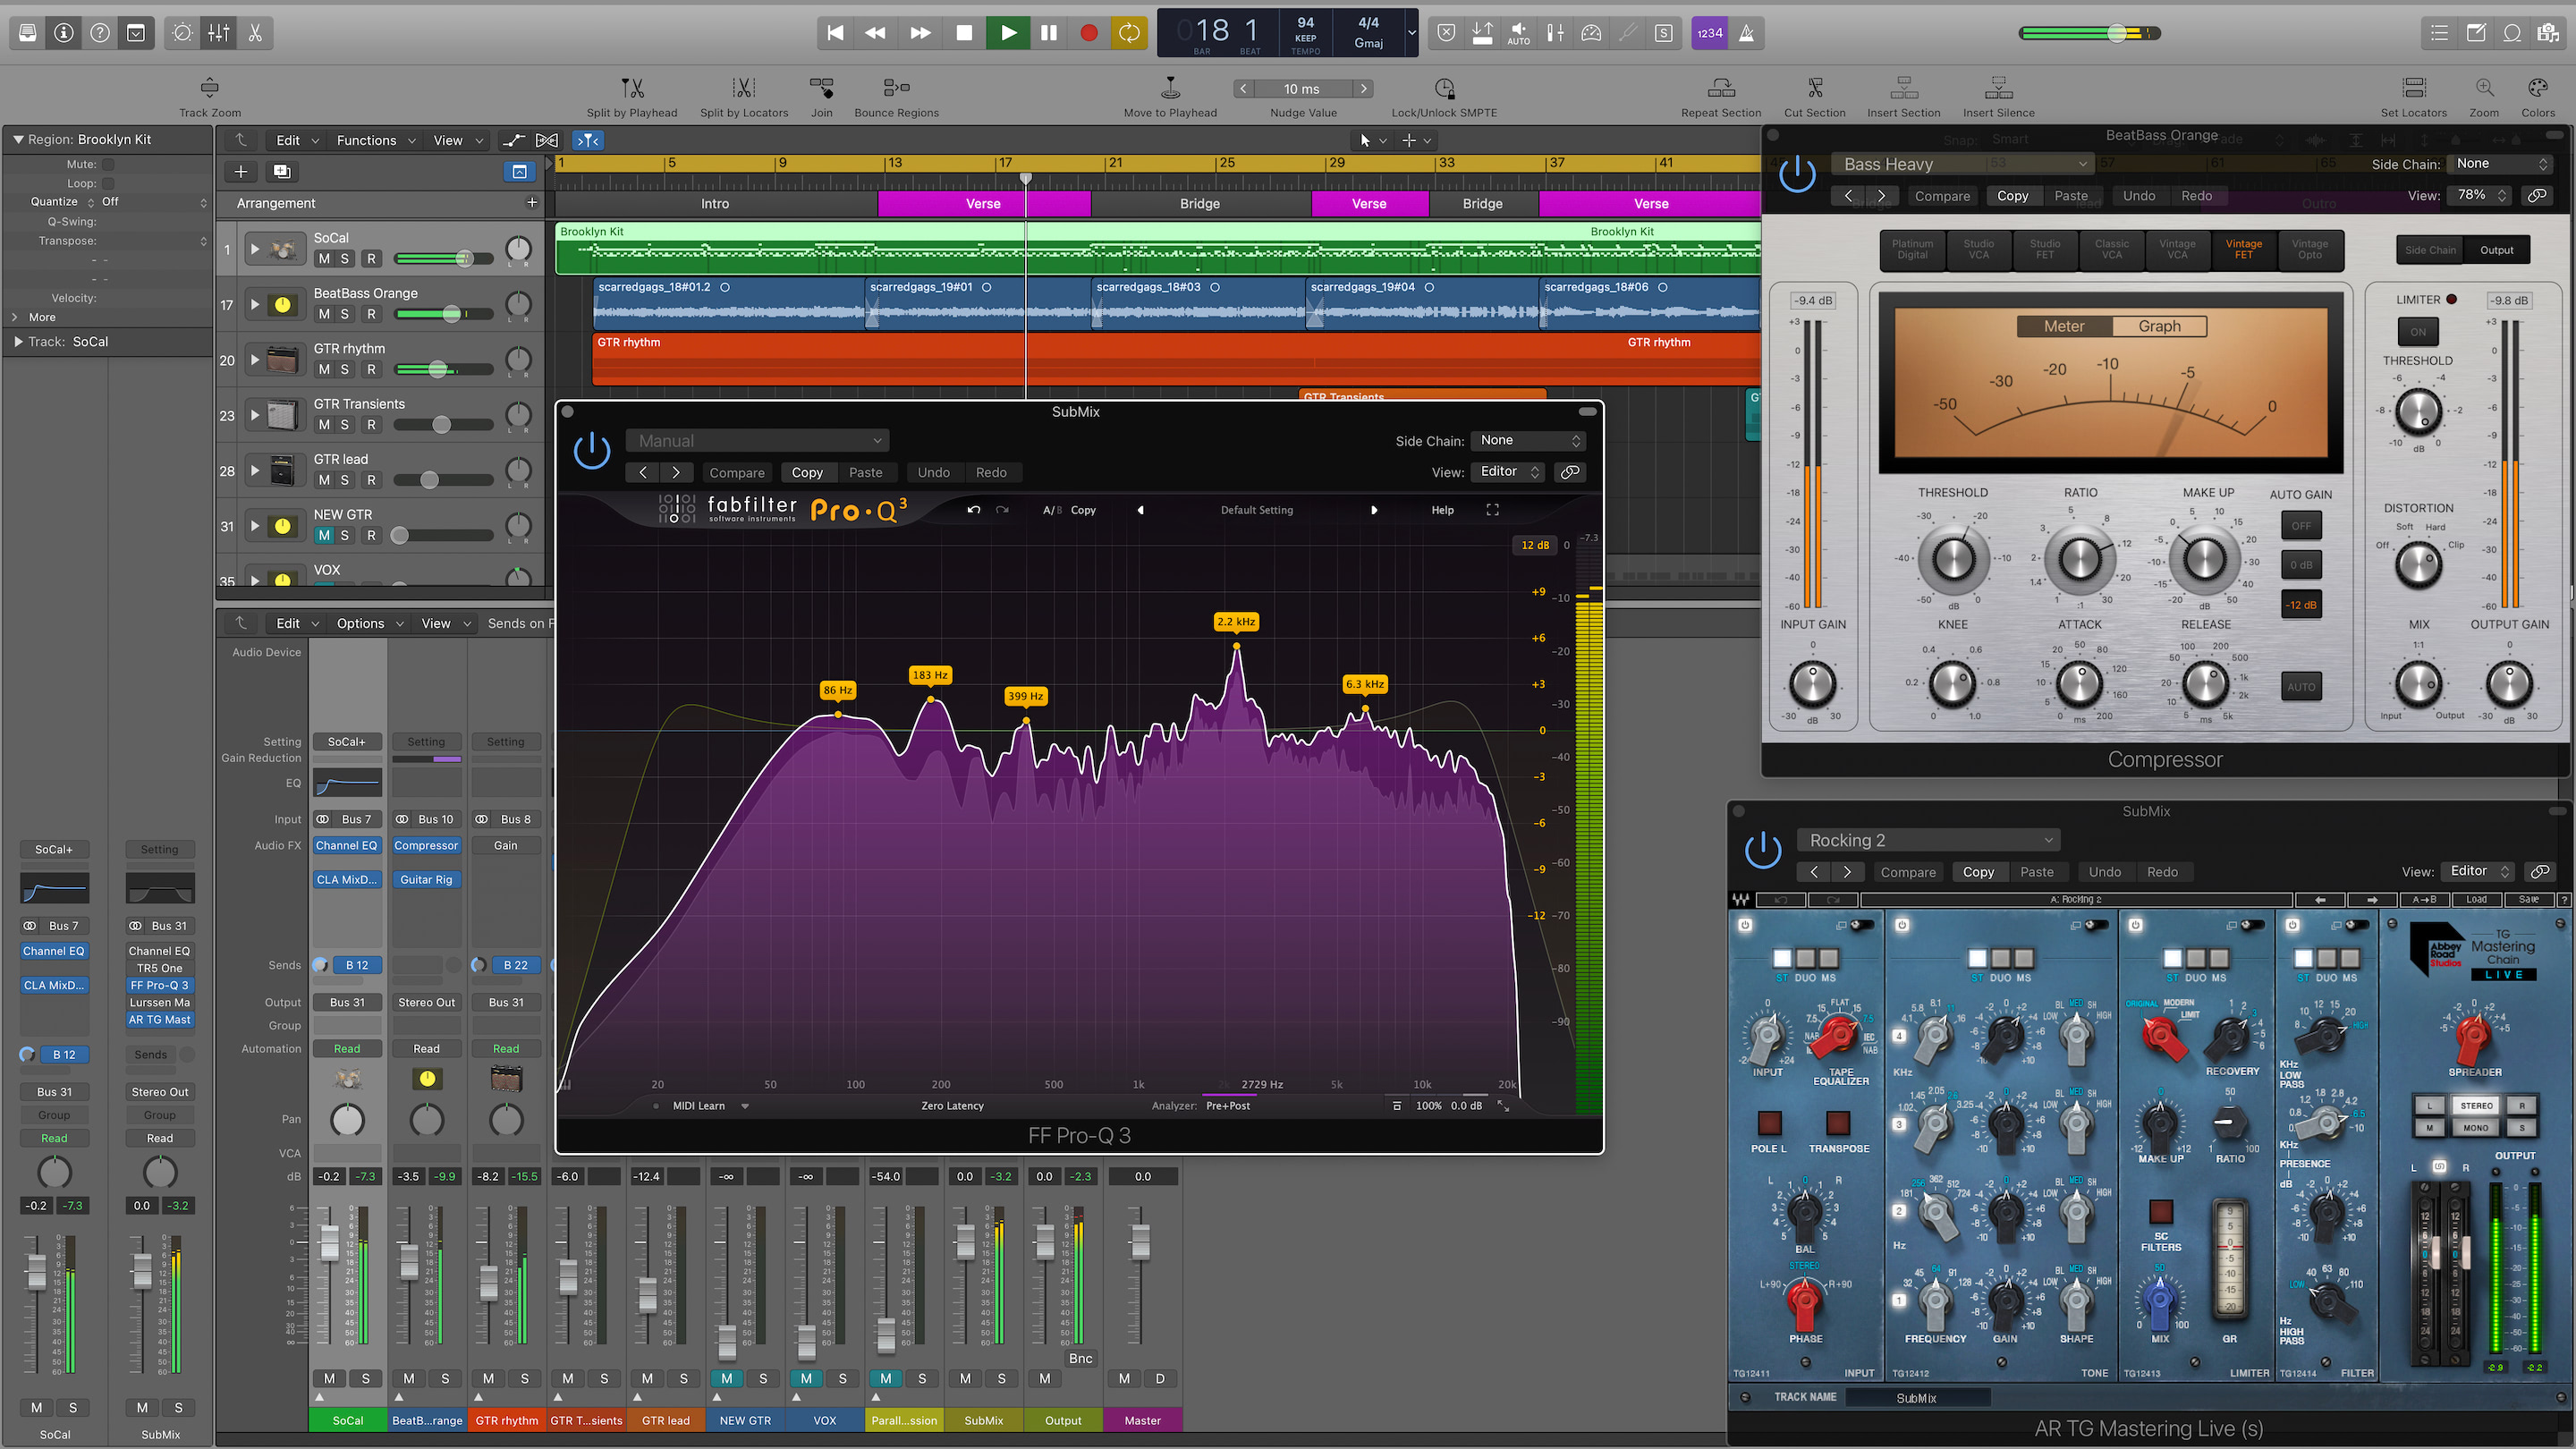Mute the SoCal track in track header
The height and width of the screenshot is (1449, 2576).
pos(324,259)
